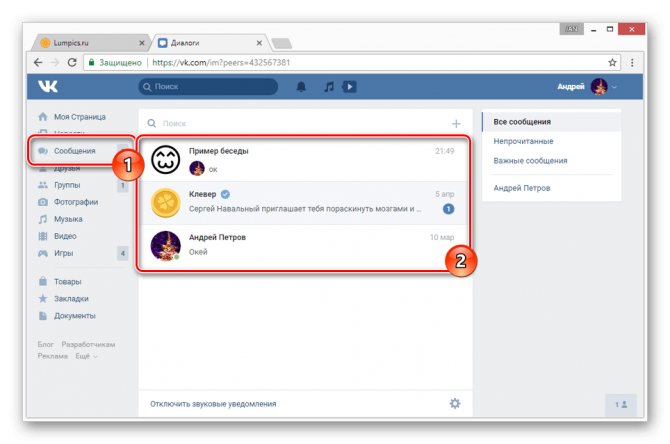Open Документы in the sidebar
Image resolution: width=670 pixels, height=444 pixels.
74,316
